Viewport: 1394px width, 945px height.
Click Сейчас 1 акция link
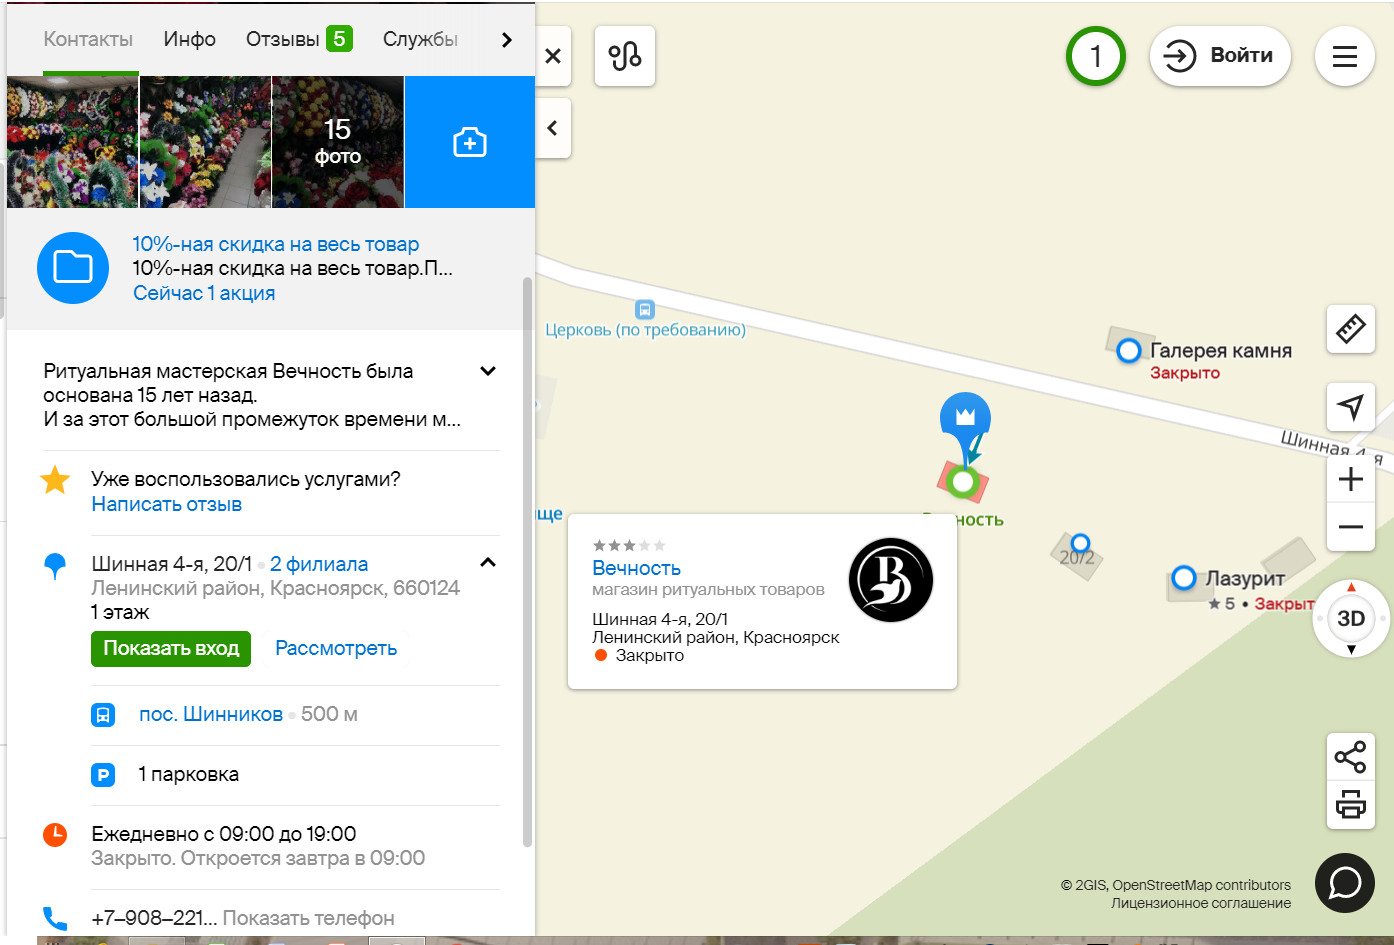pyautogui.click(x=204, y=293)
